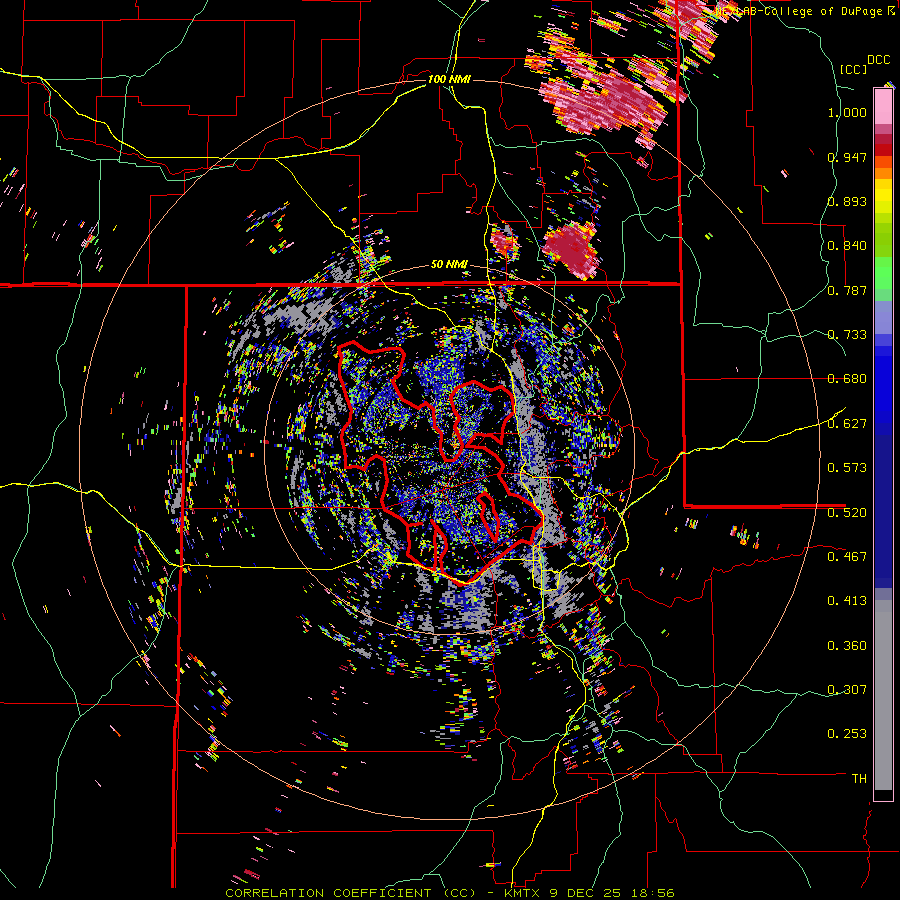
Task: Click the 0.893 legend value
Action: coord(847,201)
